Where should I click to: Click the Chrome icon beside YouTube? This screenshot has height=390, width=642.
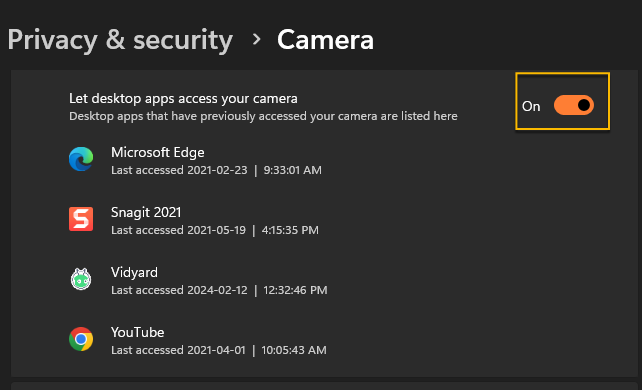(x=81, y=339)
